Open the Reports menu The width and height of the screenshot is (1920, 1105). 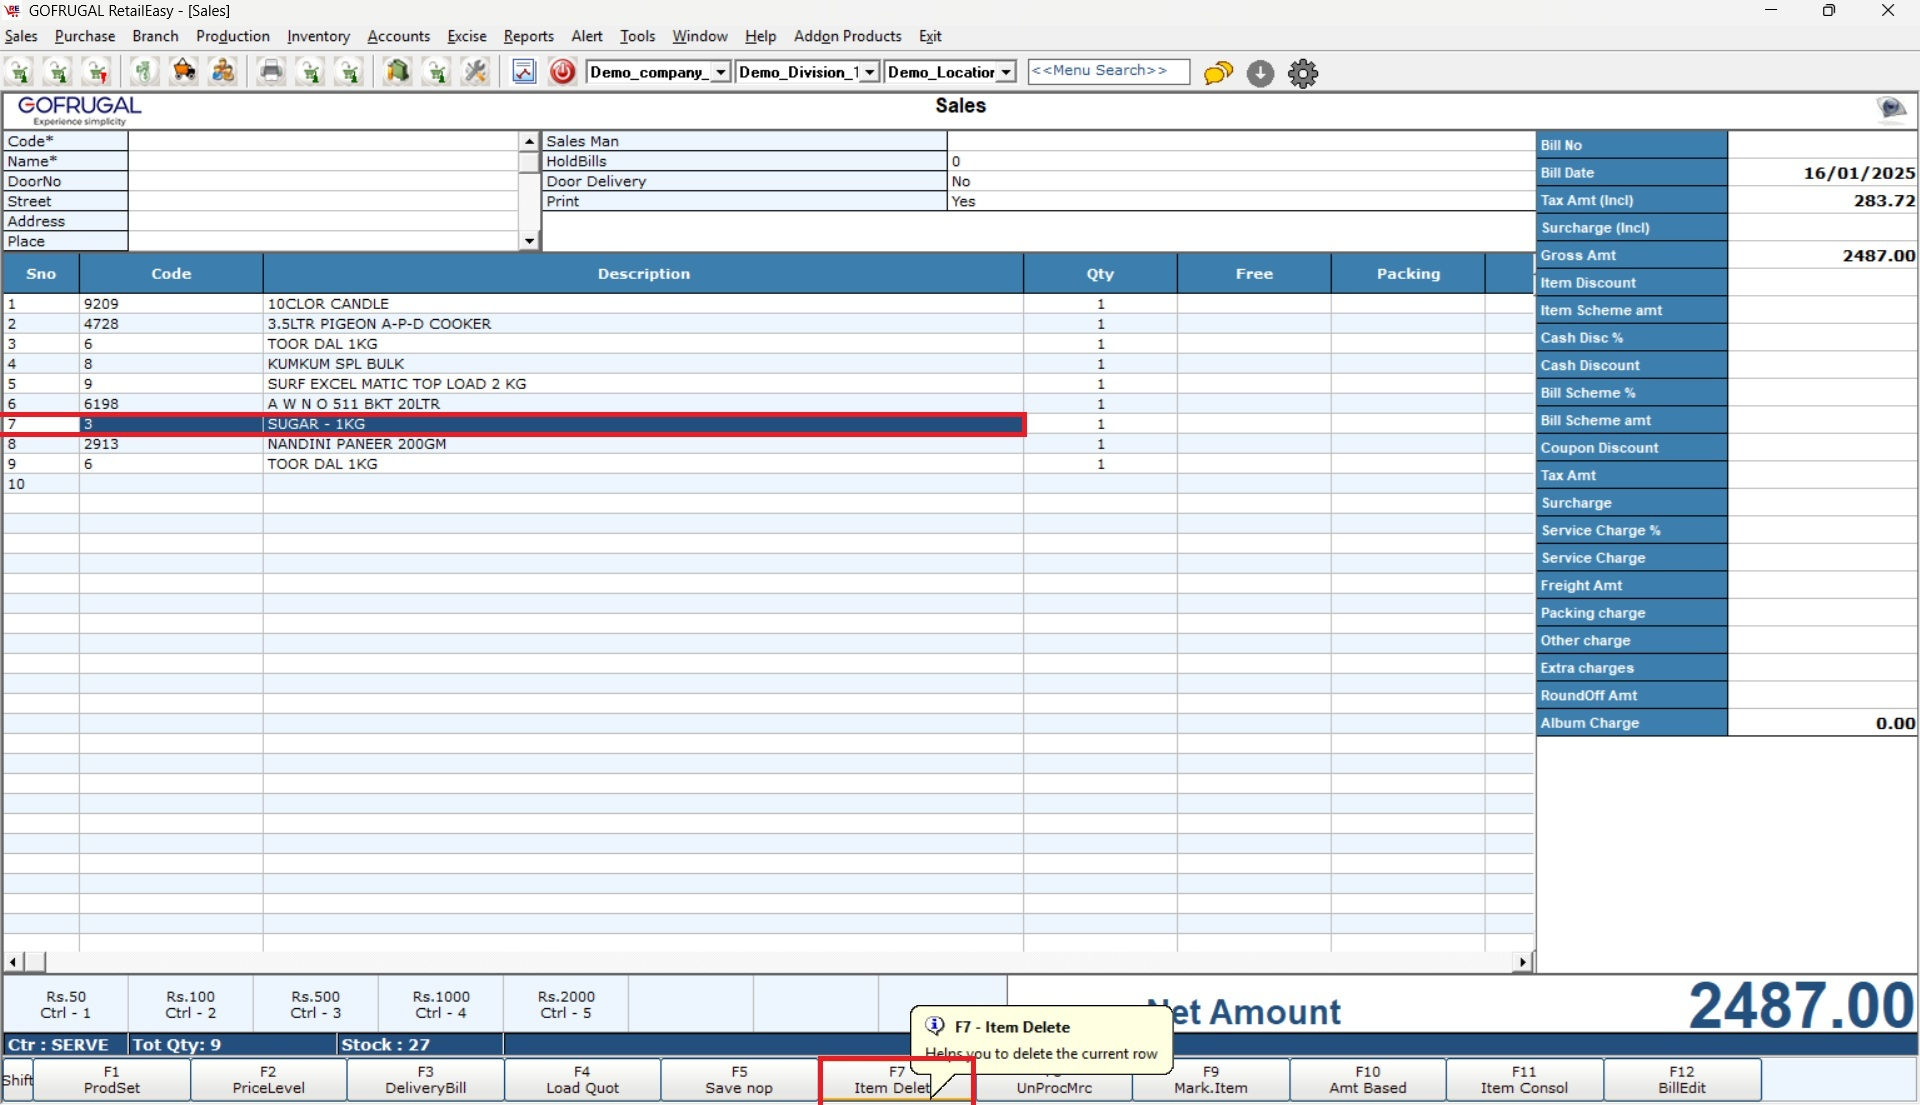tap(528, 36)
